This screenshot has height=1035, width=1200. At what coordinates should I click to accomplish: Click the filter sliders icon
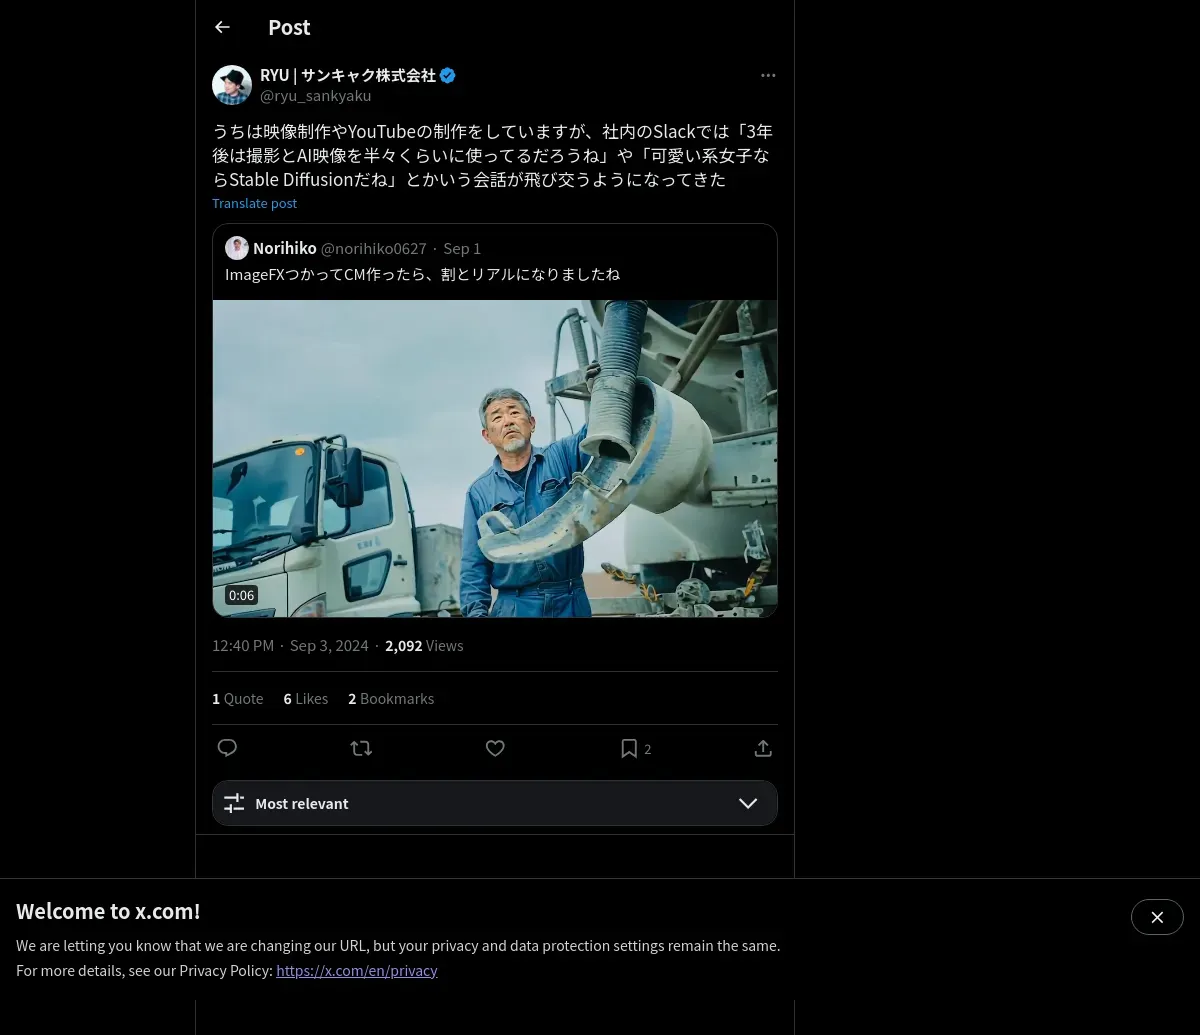[234, 803]
